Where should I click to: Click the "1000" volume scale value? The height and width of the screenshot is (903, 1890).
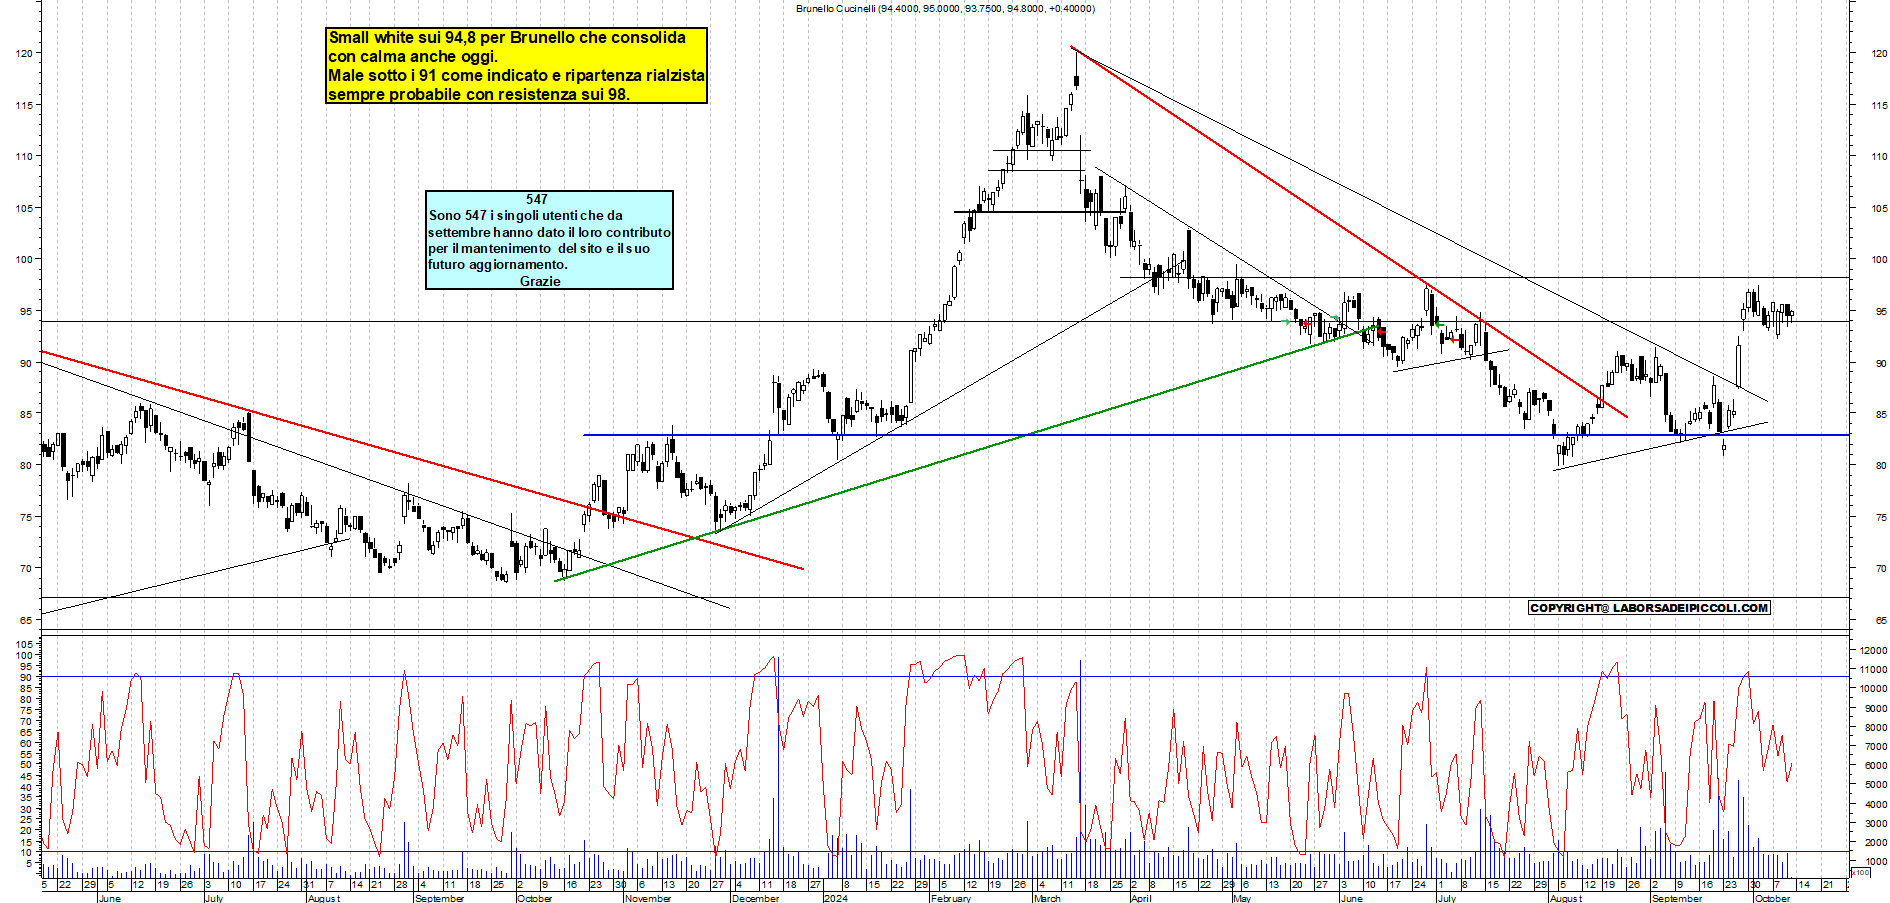pos(1876,861)
